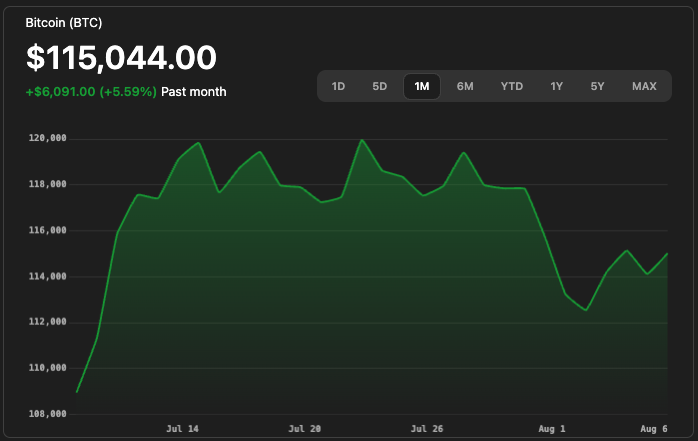This screenshot has width=698, height=441.
Task: View the 5Y price chart
Action: (x=597, y=86)
